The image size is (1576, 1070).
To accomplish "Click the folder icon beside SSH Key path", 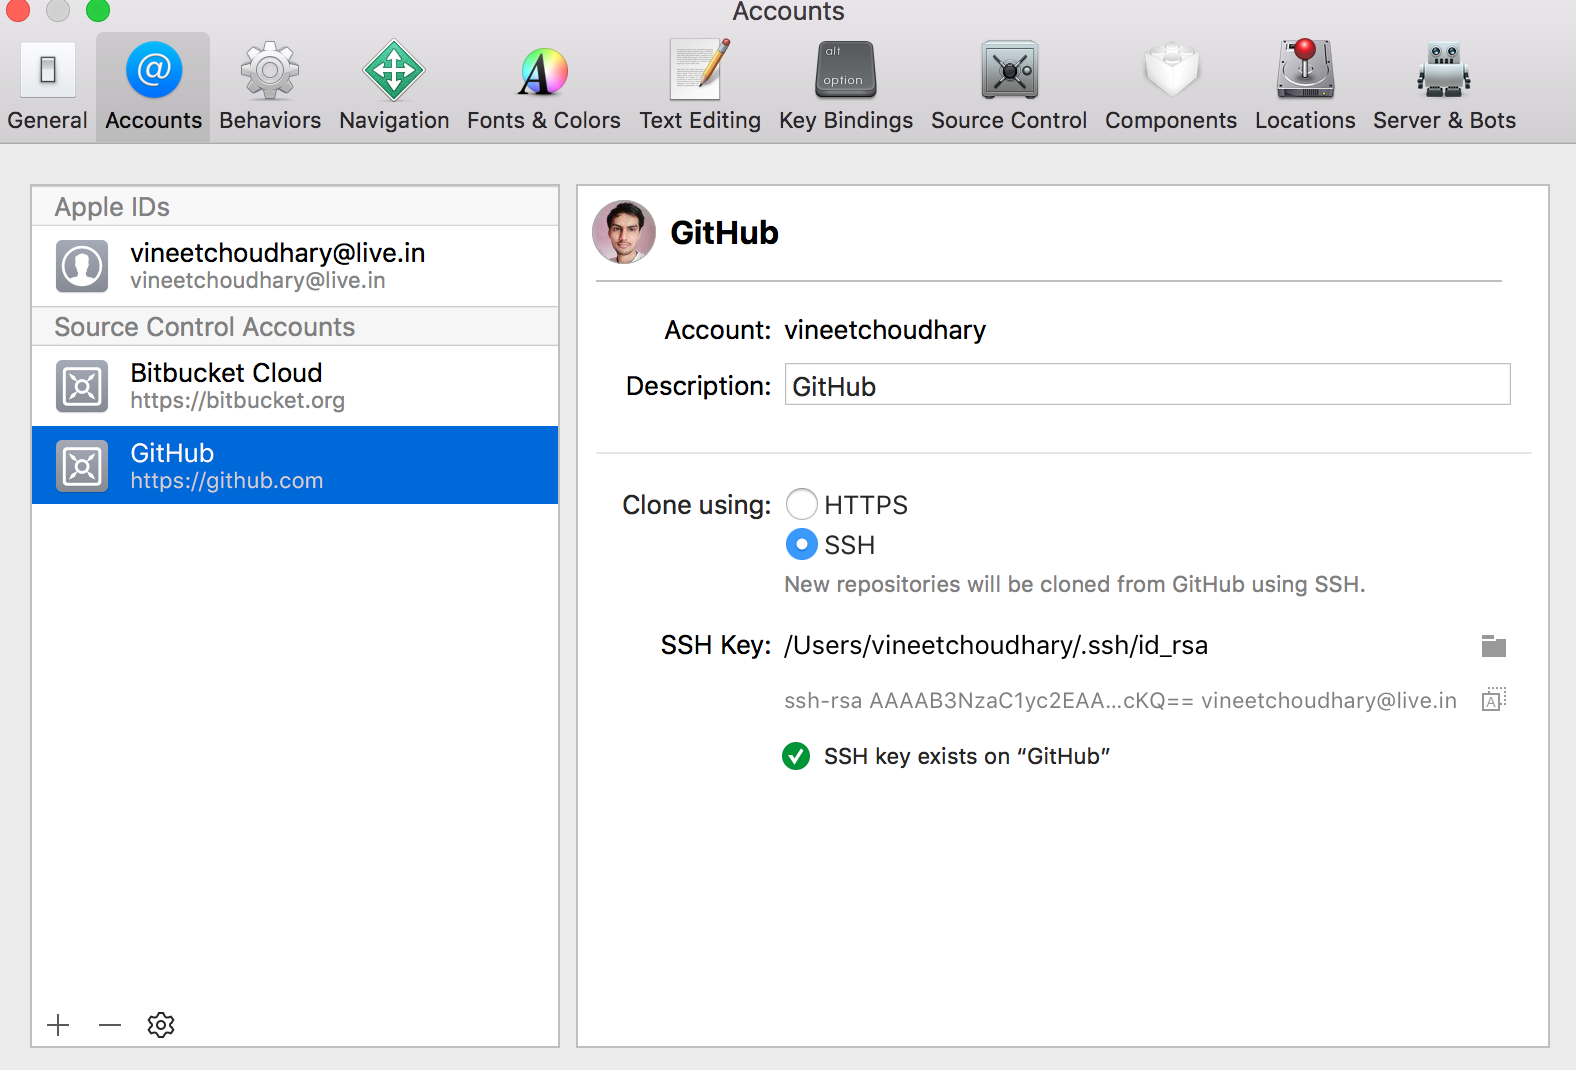I will 1494,646.
